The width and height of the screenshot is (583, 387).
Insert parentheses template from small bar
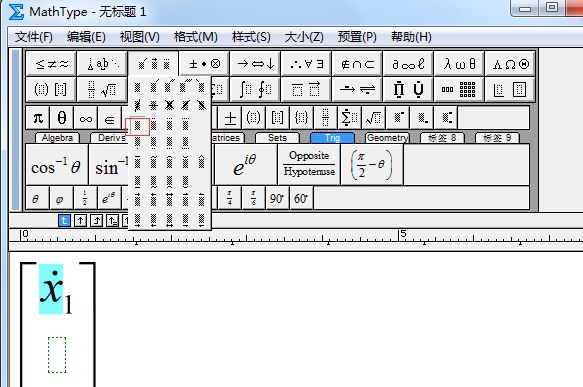pyautogui.click(x=254, y=118)
